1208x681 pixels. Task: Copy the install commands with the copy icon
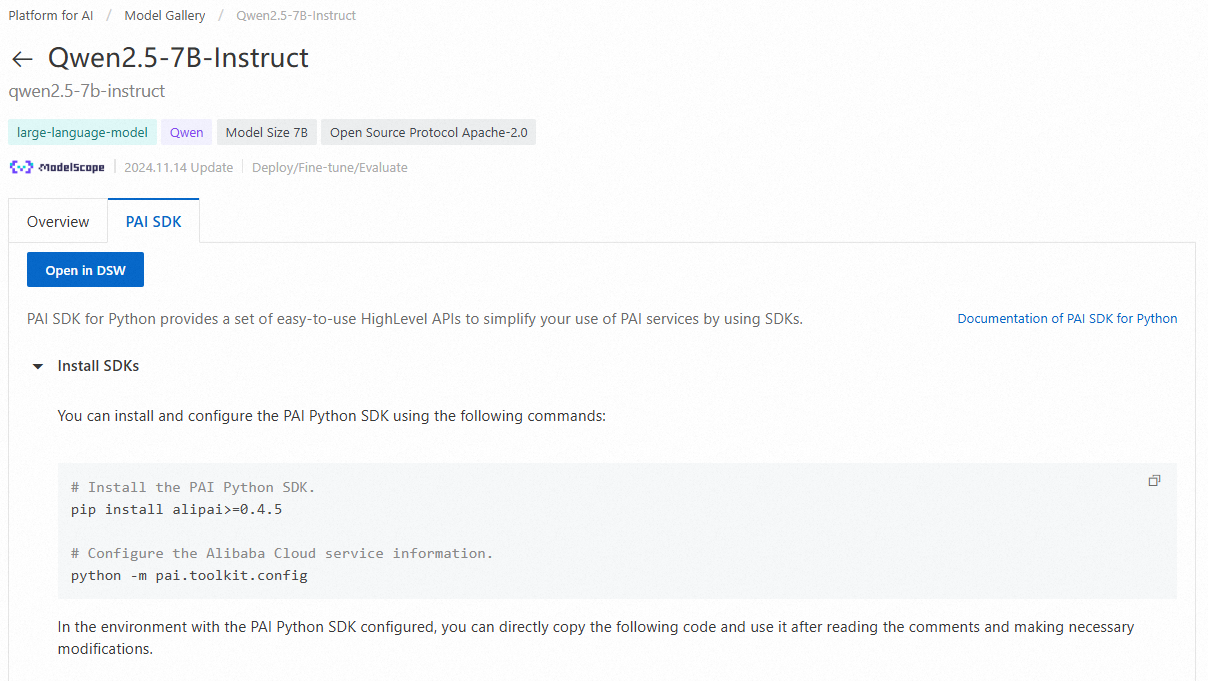coord(1154,481)
